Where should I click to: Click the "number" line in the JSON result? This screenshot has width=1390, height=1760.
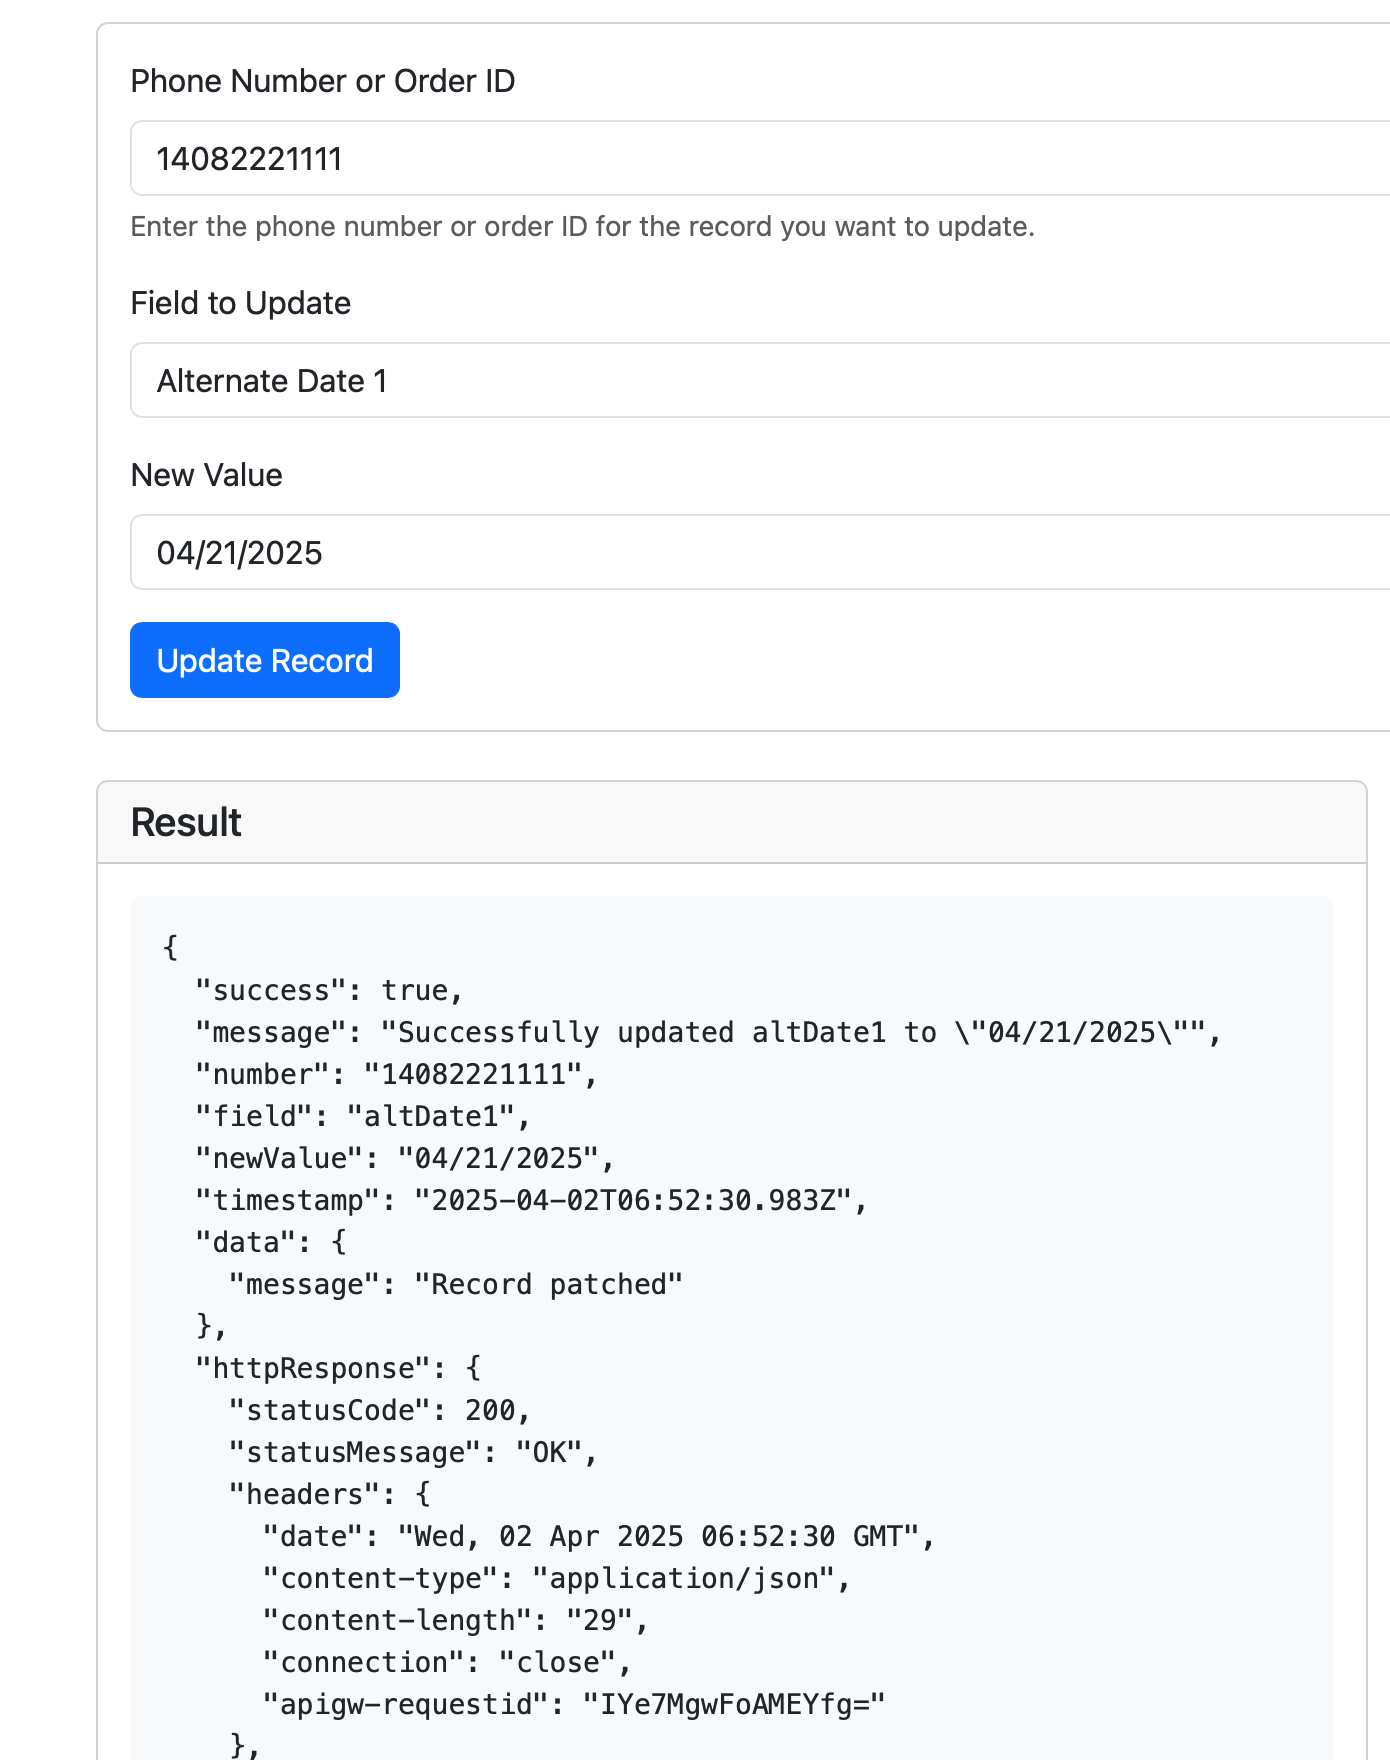[x=396, y=1074]
